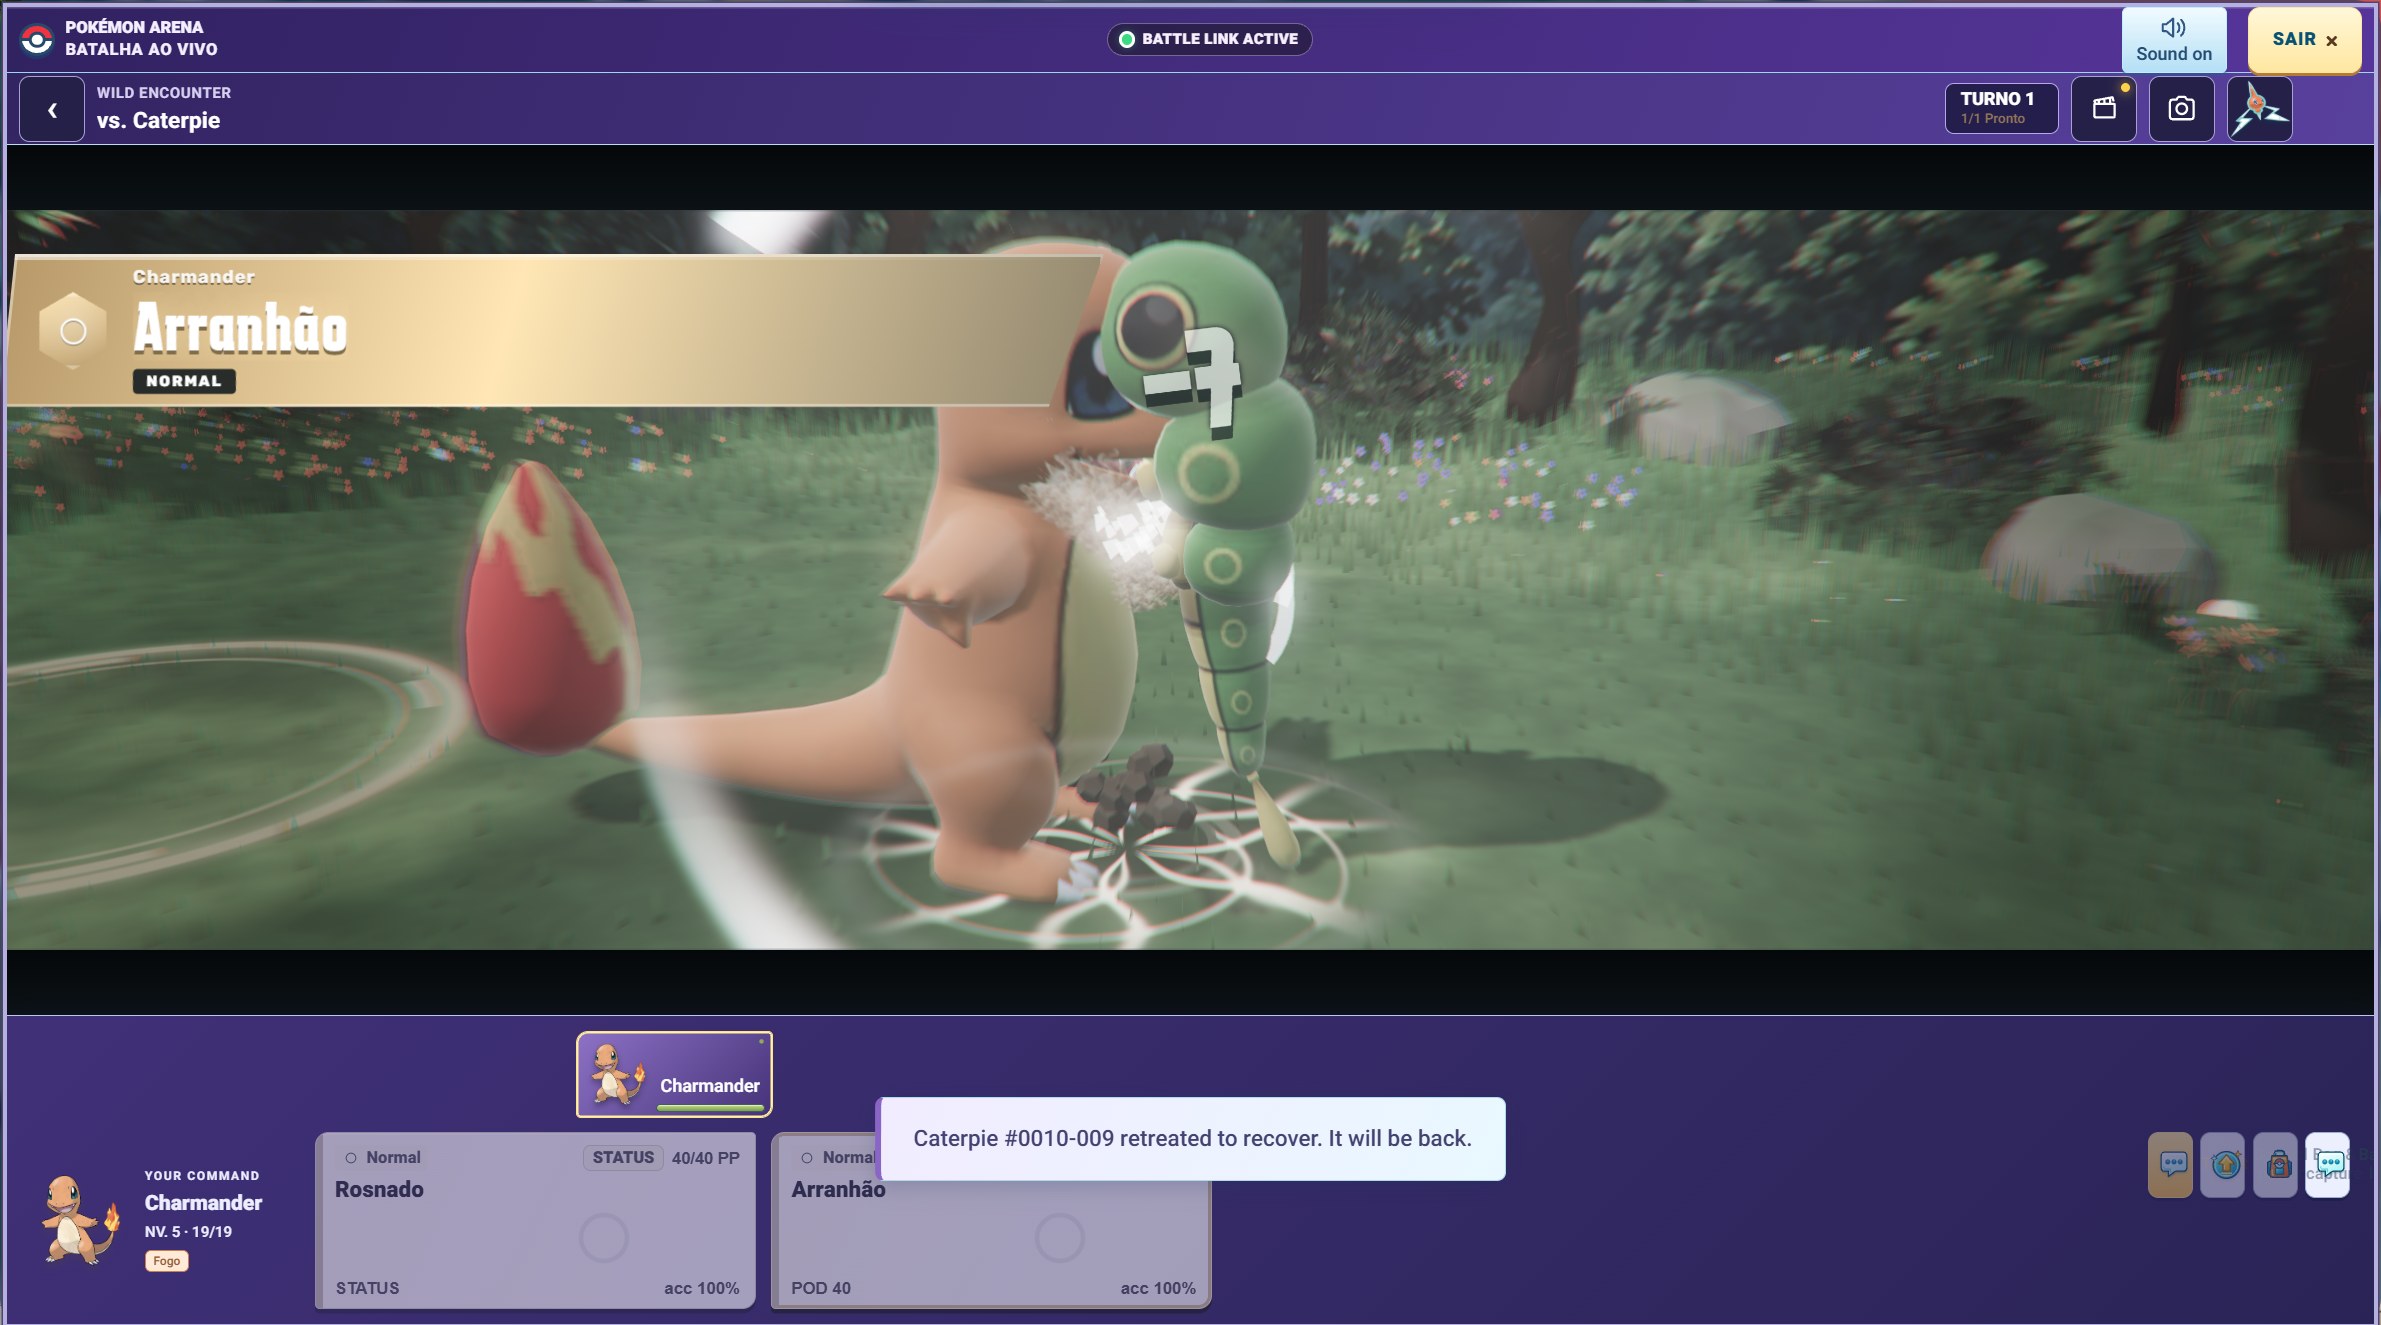This screenshot has width=2381, height=1325.
Task: Go back with the left chevron button
Action: point(52,109)
